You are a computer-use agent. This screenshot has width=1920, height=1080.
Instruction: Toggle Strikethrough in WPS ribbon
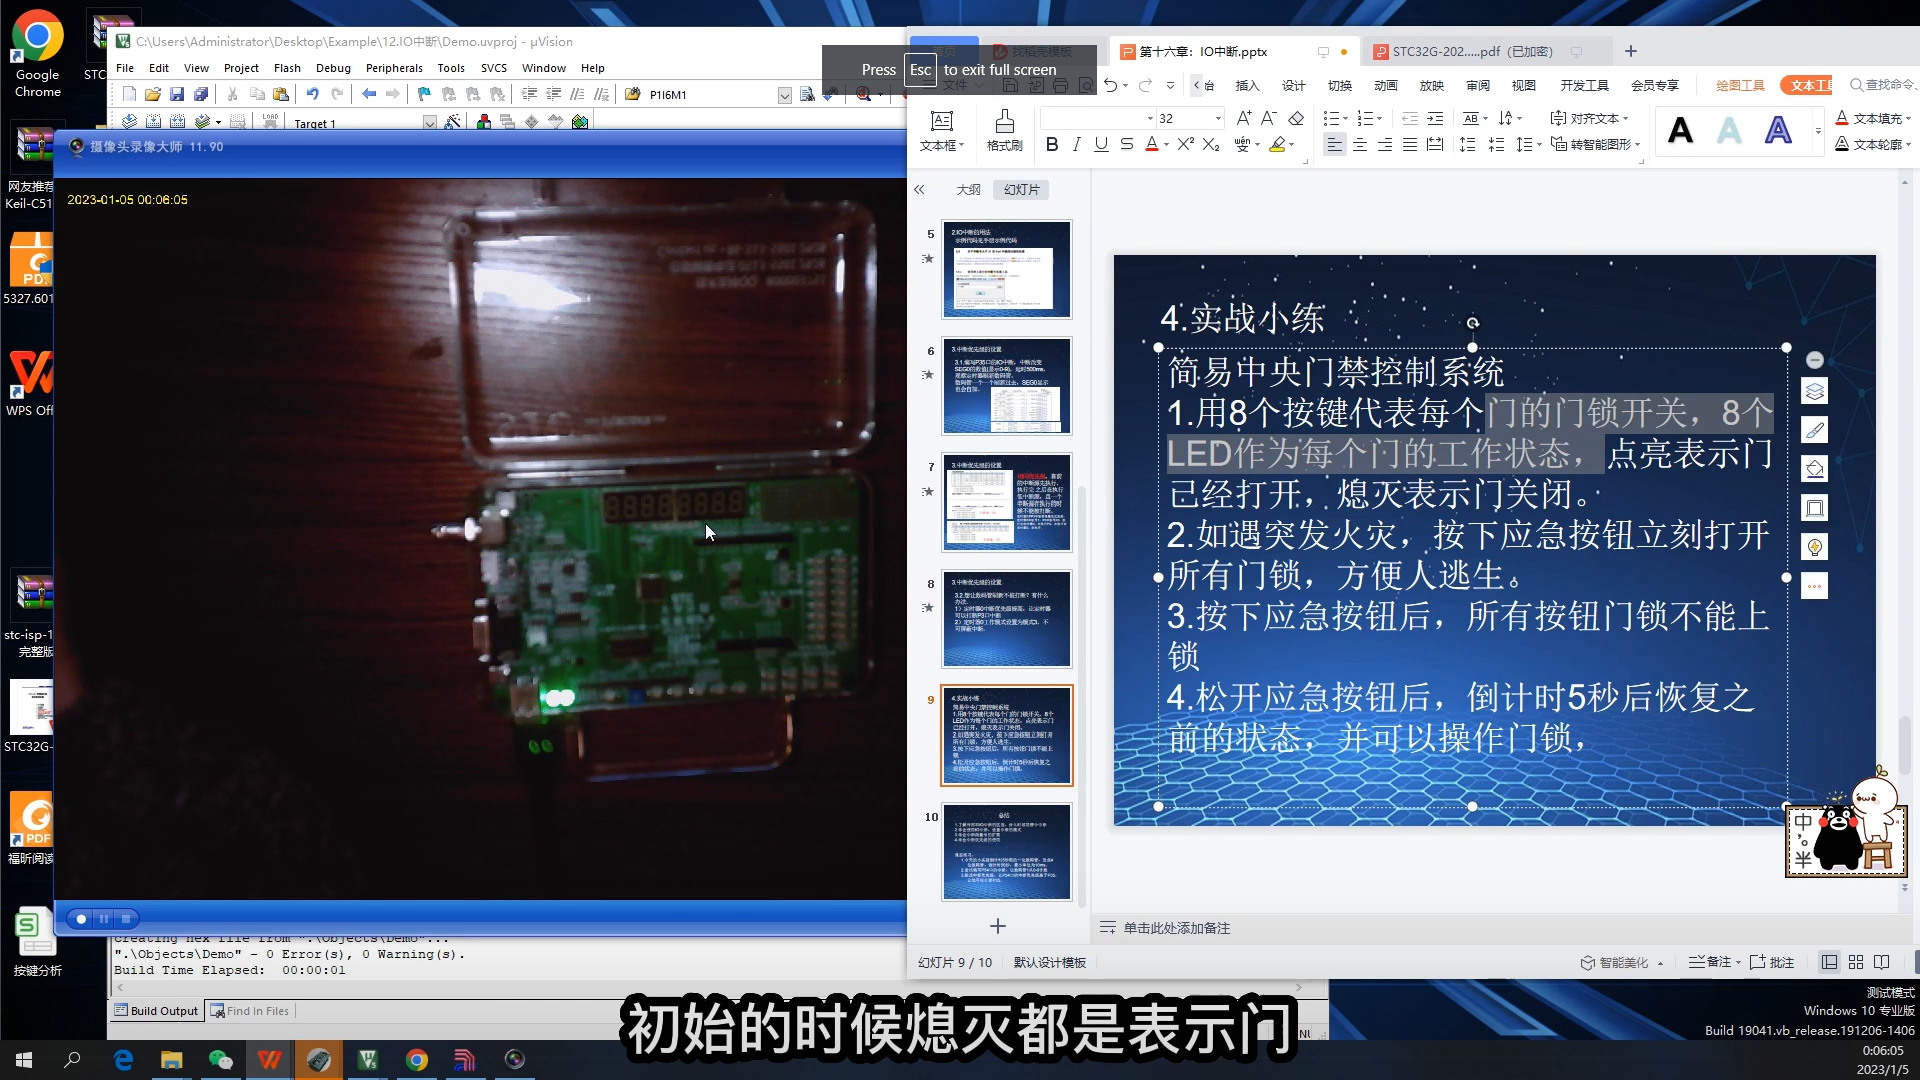(x=1127, y=144)
